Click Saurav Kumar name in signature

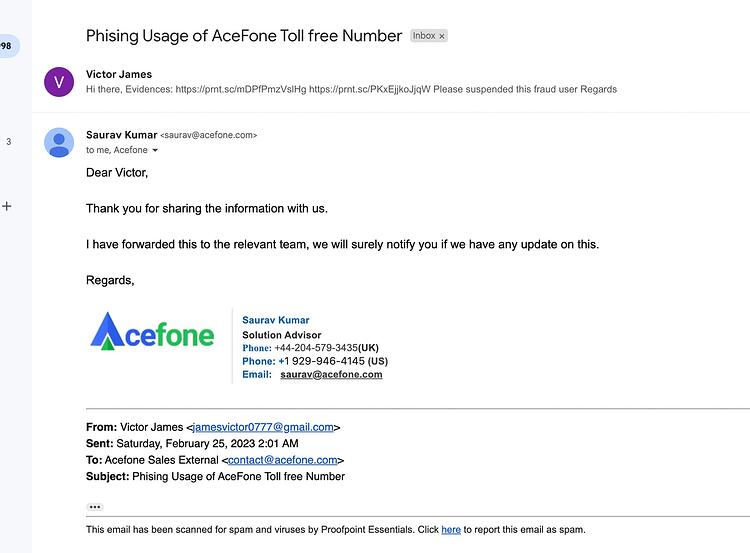276,320
